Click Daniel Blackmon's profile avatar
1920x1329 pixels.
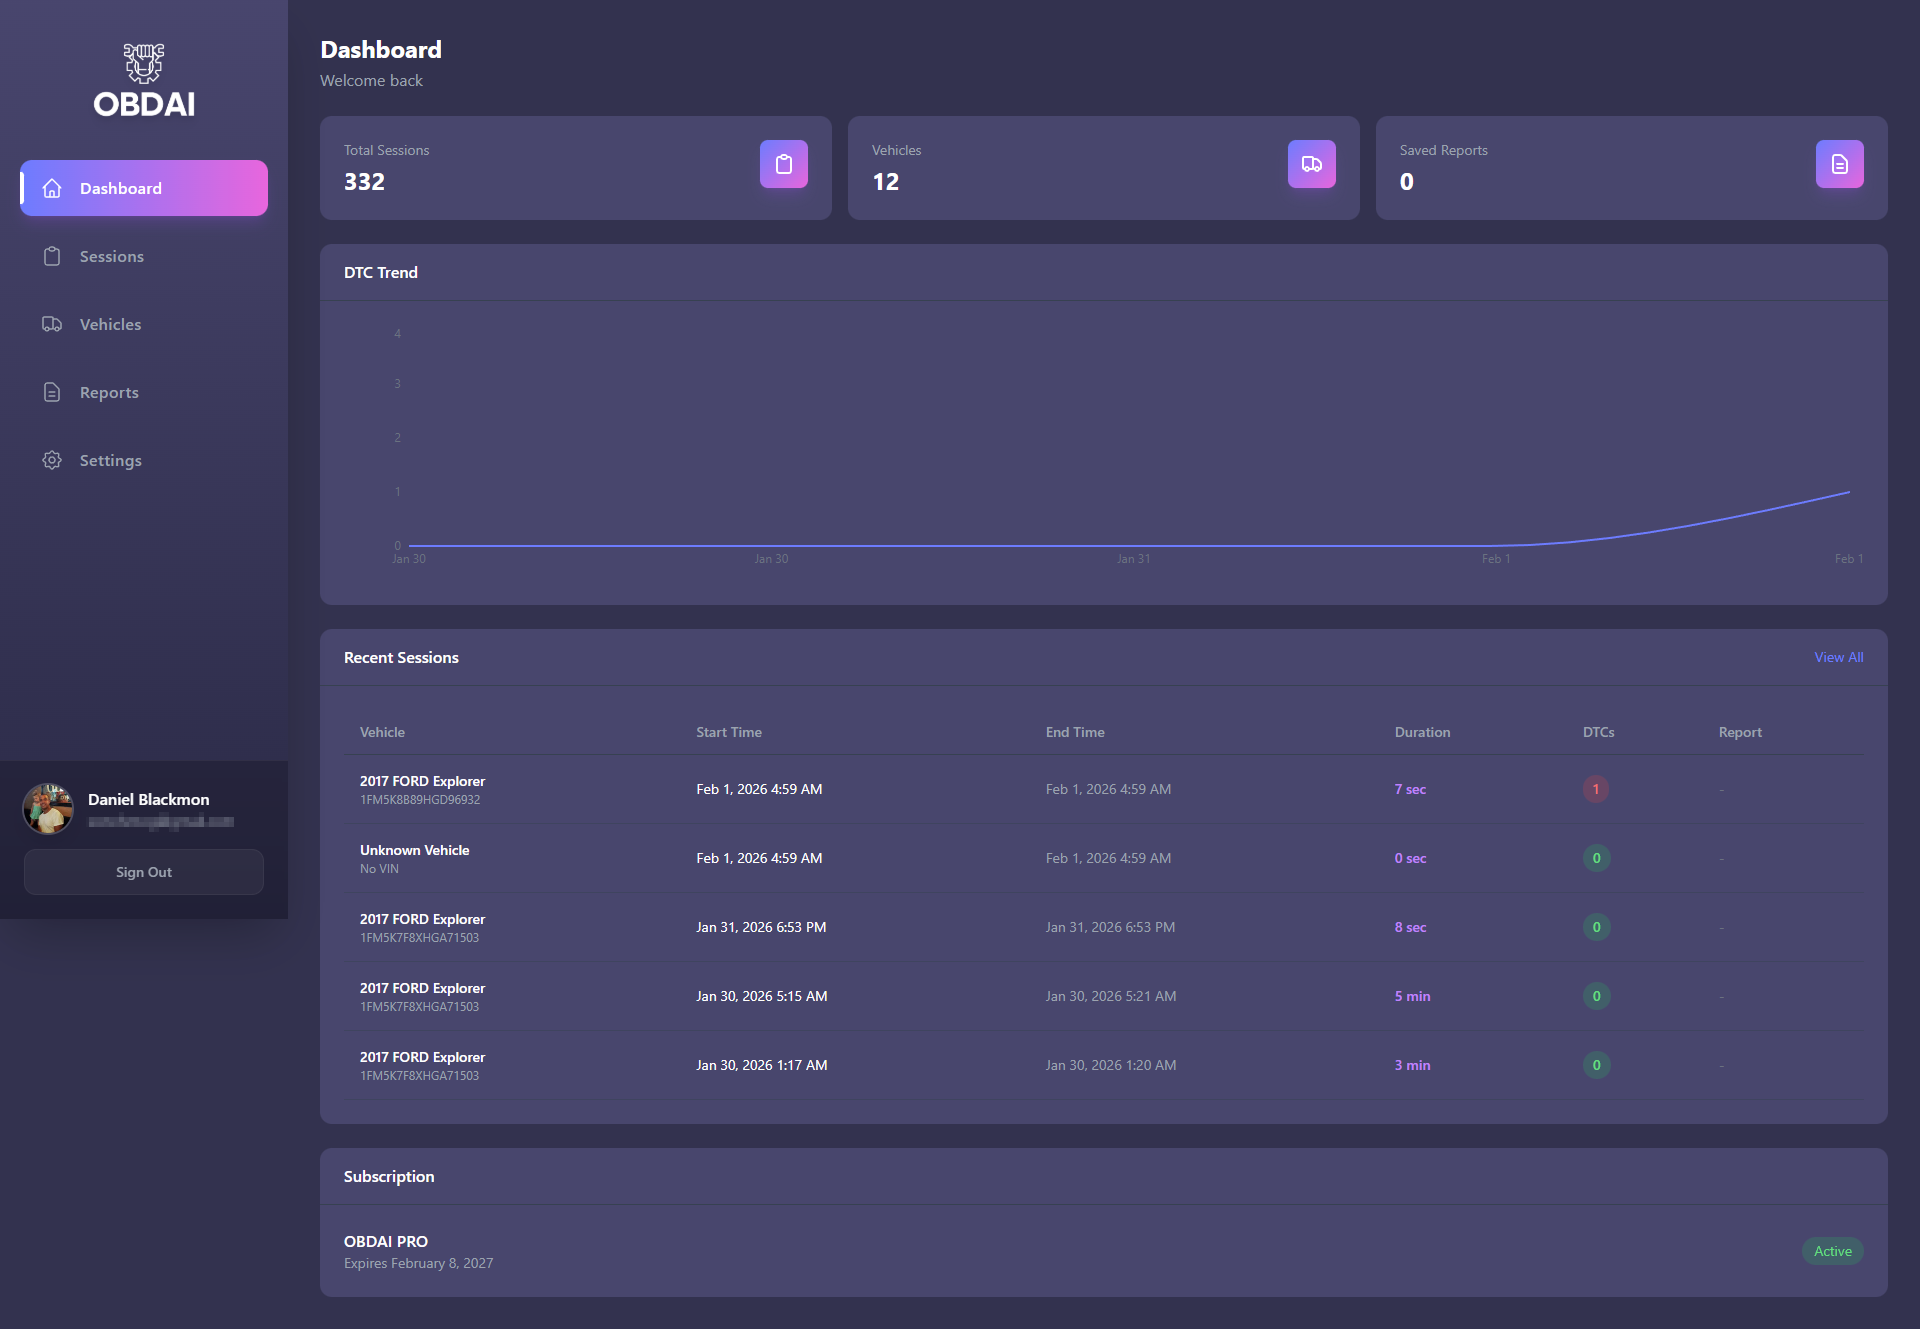47,808
